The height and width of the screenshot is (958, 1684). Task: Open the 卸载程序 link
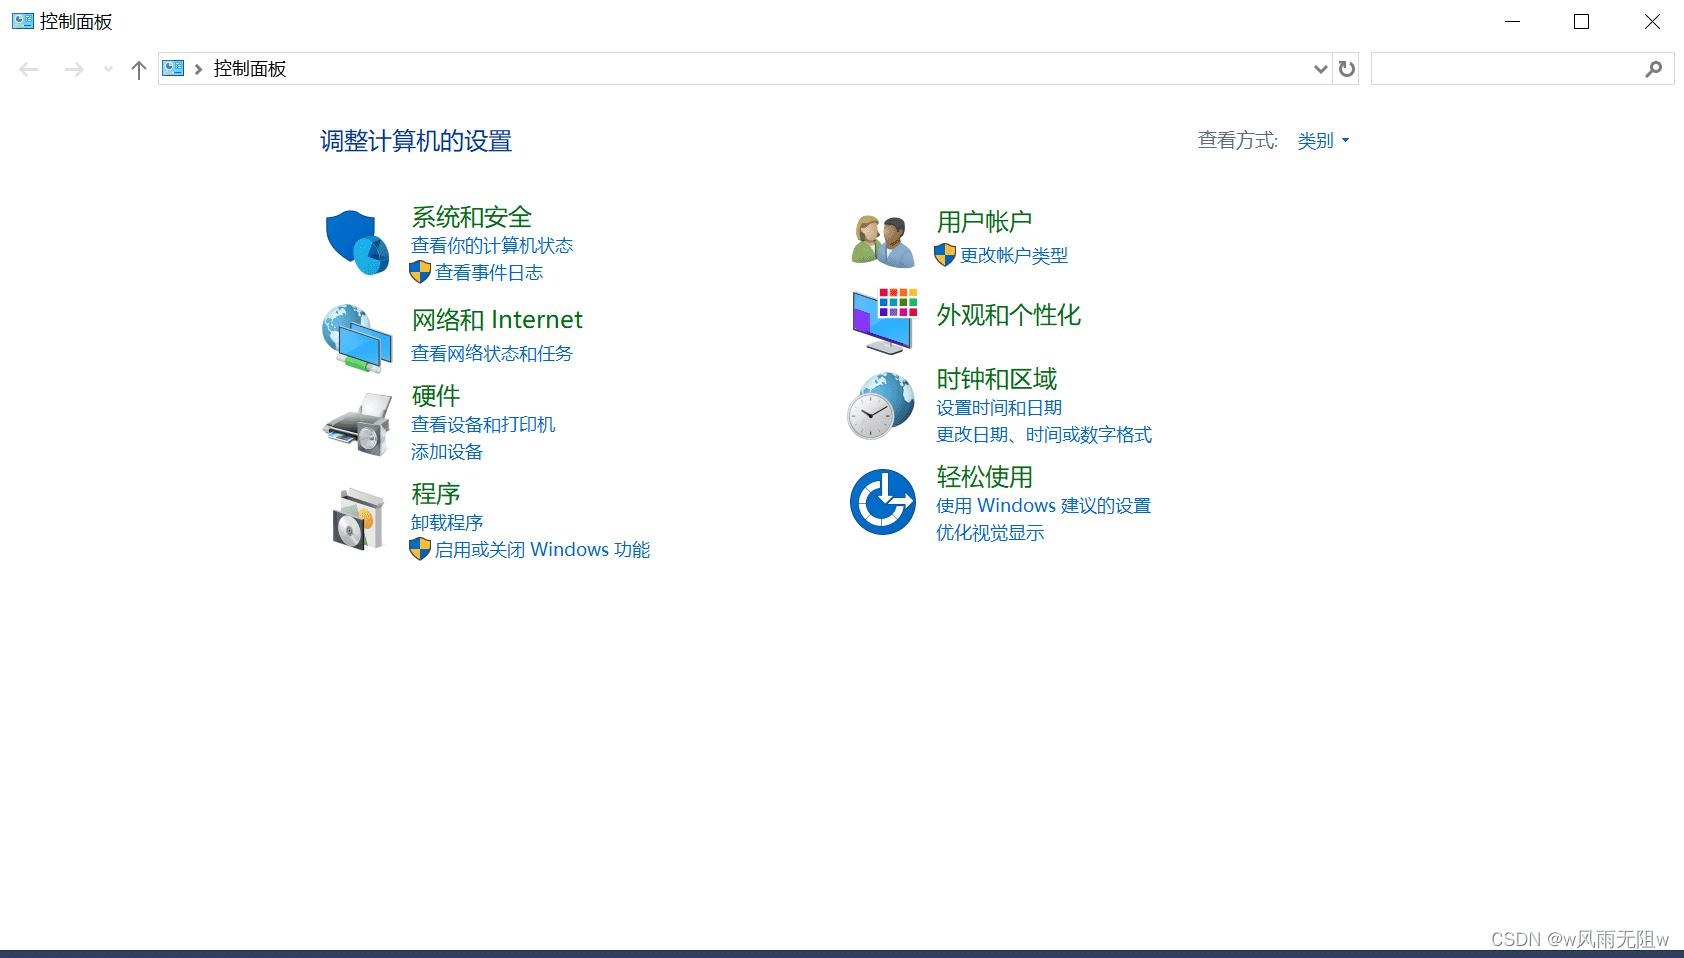coord(447,522)
